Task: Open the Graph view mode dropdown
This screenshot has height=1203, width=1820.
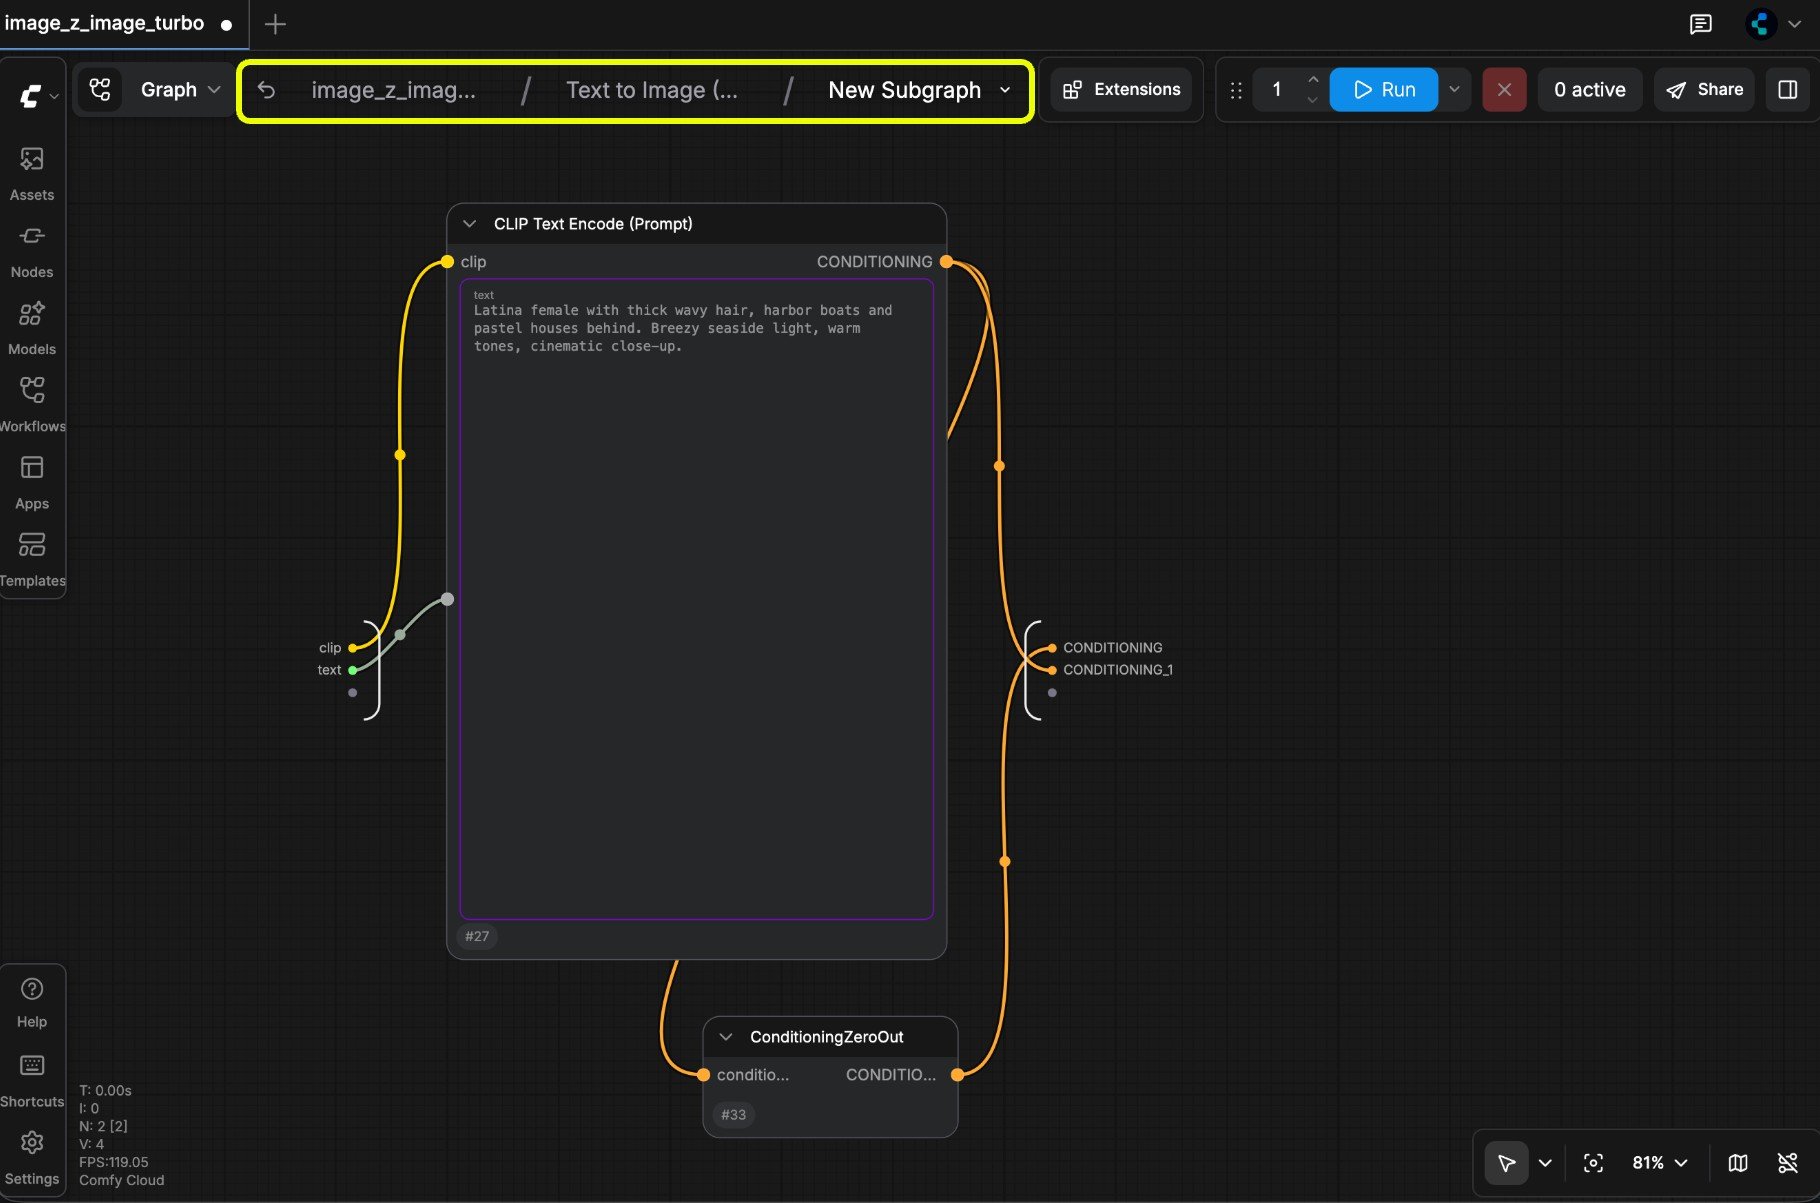Action: tap(180, 90)
